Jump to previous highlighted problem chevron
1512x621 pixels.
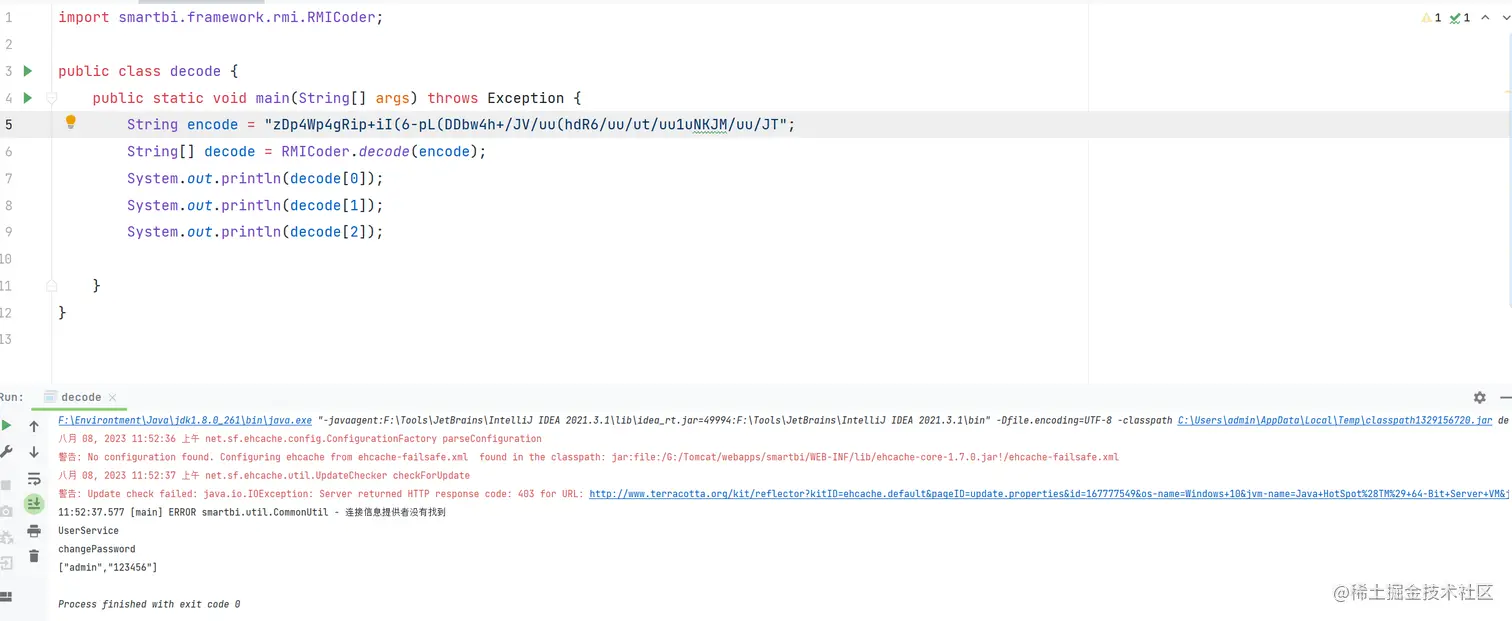point(1484,18)
